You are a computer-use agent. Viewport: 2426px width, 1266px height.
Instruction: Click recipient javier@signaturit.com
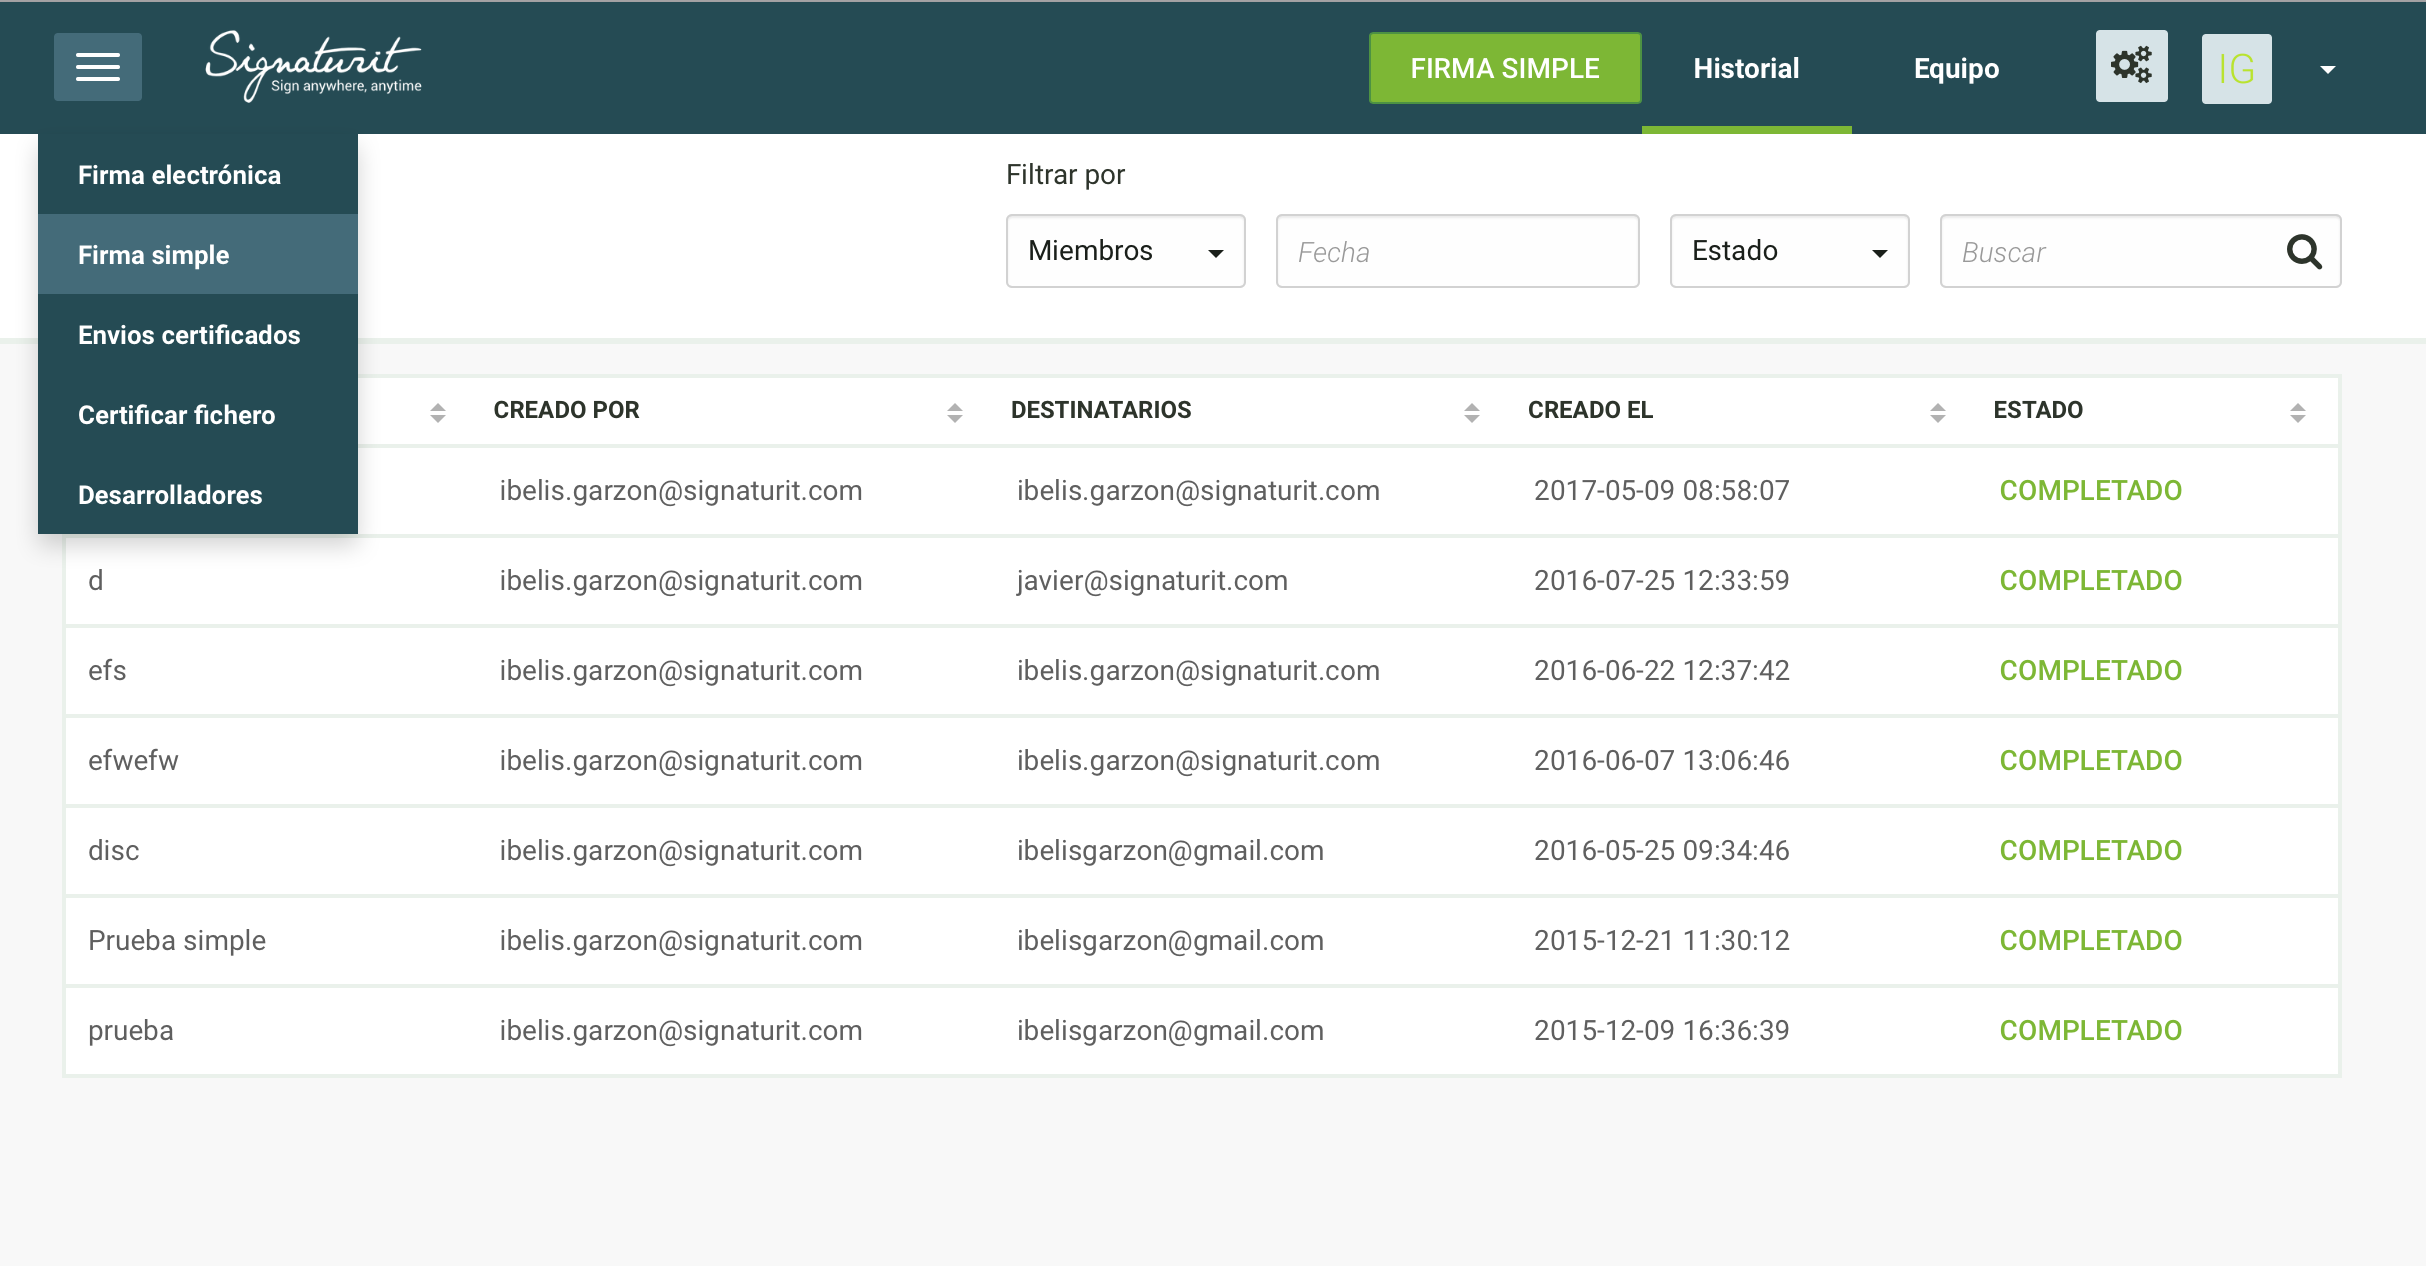1152,581
